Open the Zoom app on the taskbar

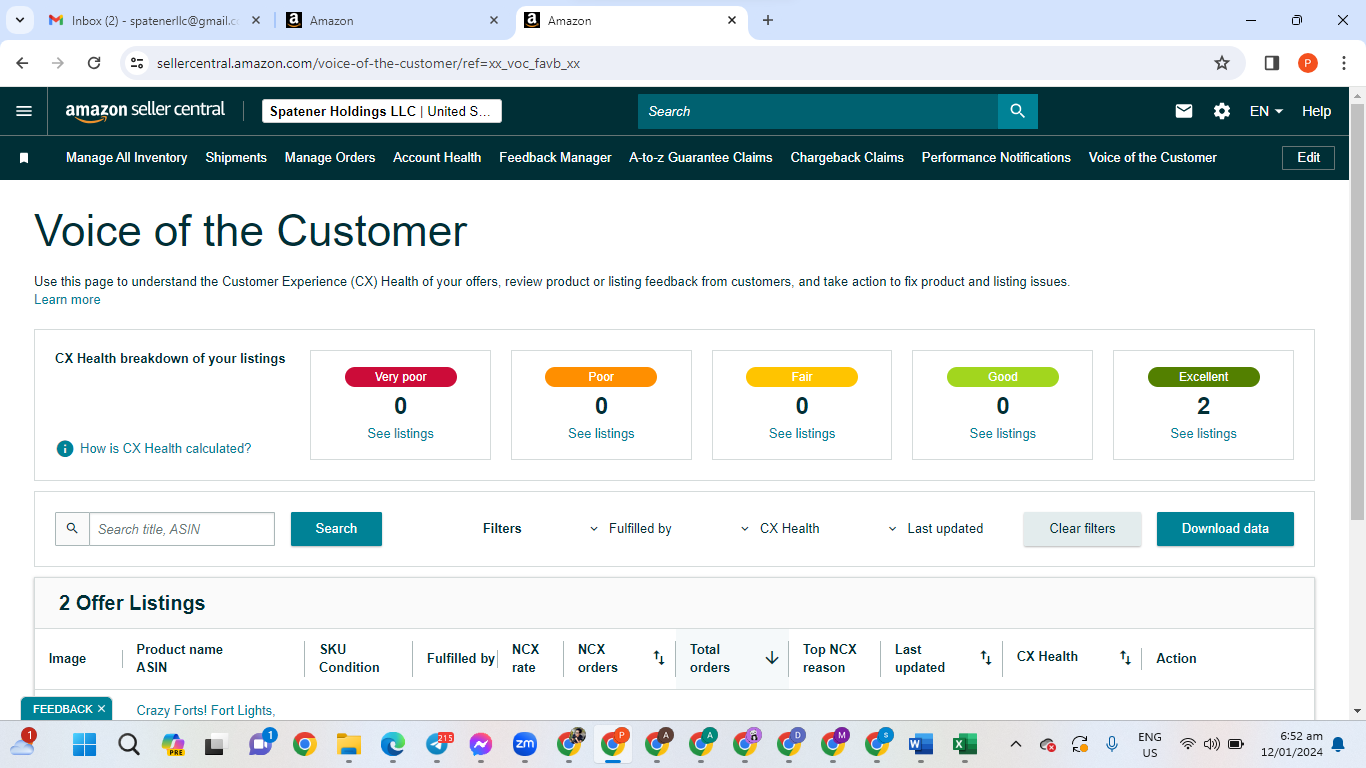click(524, 744)
